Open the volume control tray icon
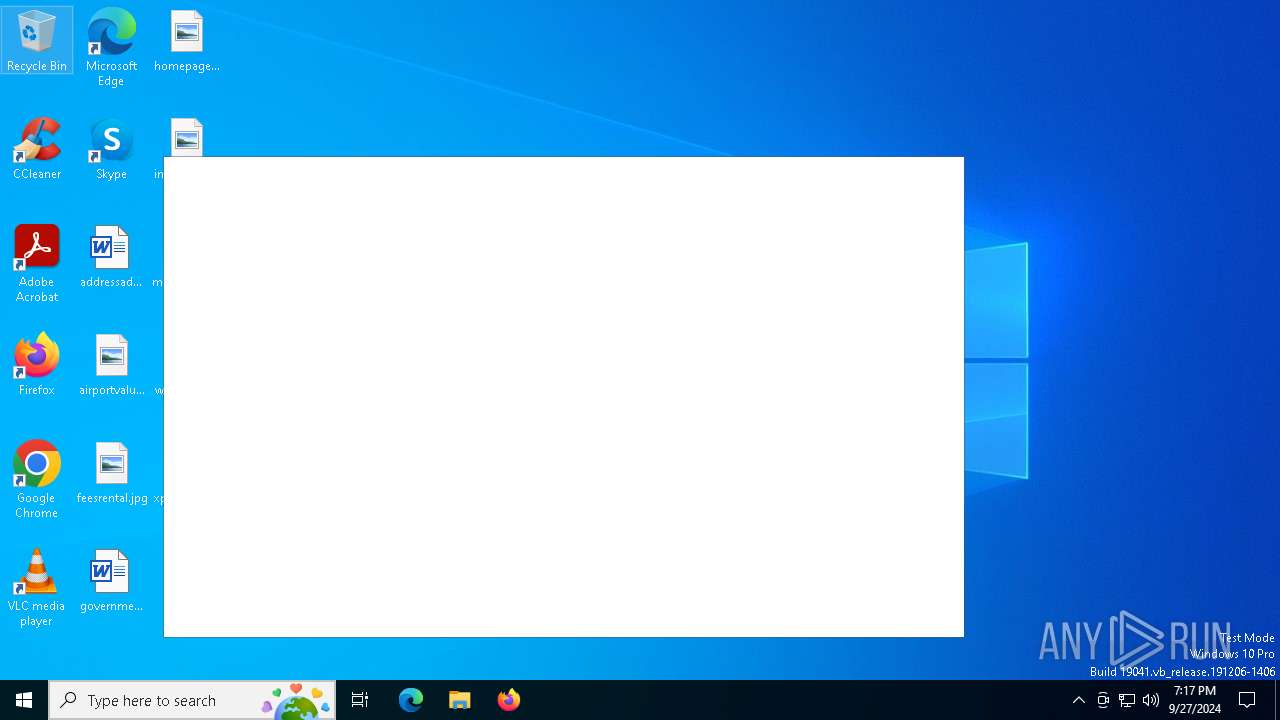 click(1151, 700)
